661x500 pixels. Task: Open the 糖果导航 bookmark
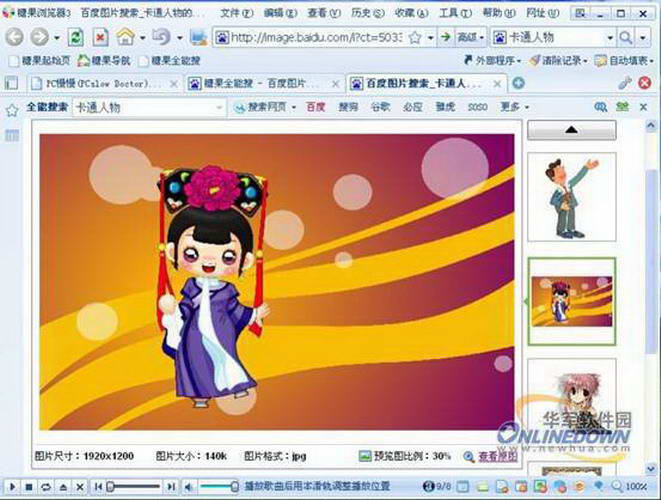coord(104,60)
